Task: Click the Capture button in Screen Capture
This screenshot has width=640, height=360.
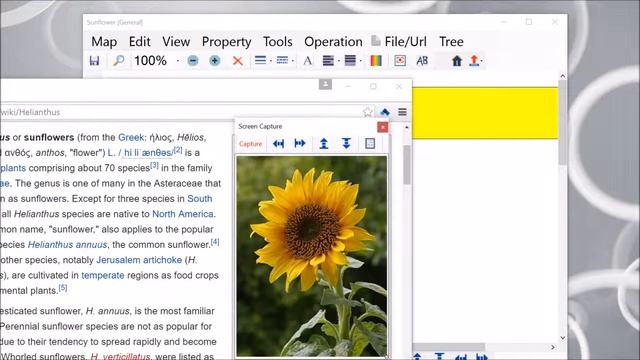Action: click(x=250, y=144)
